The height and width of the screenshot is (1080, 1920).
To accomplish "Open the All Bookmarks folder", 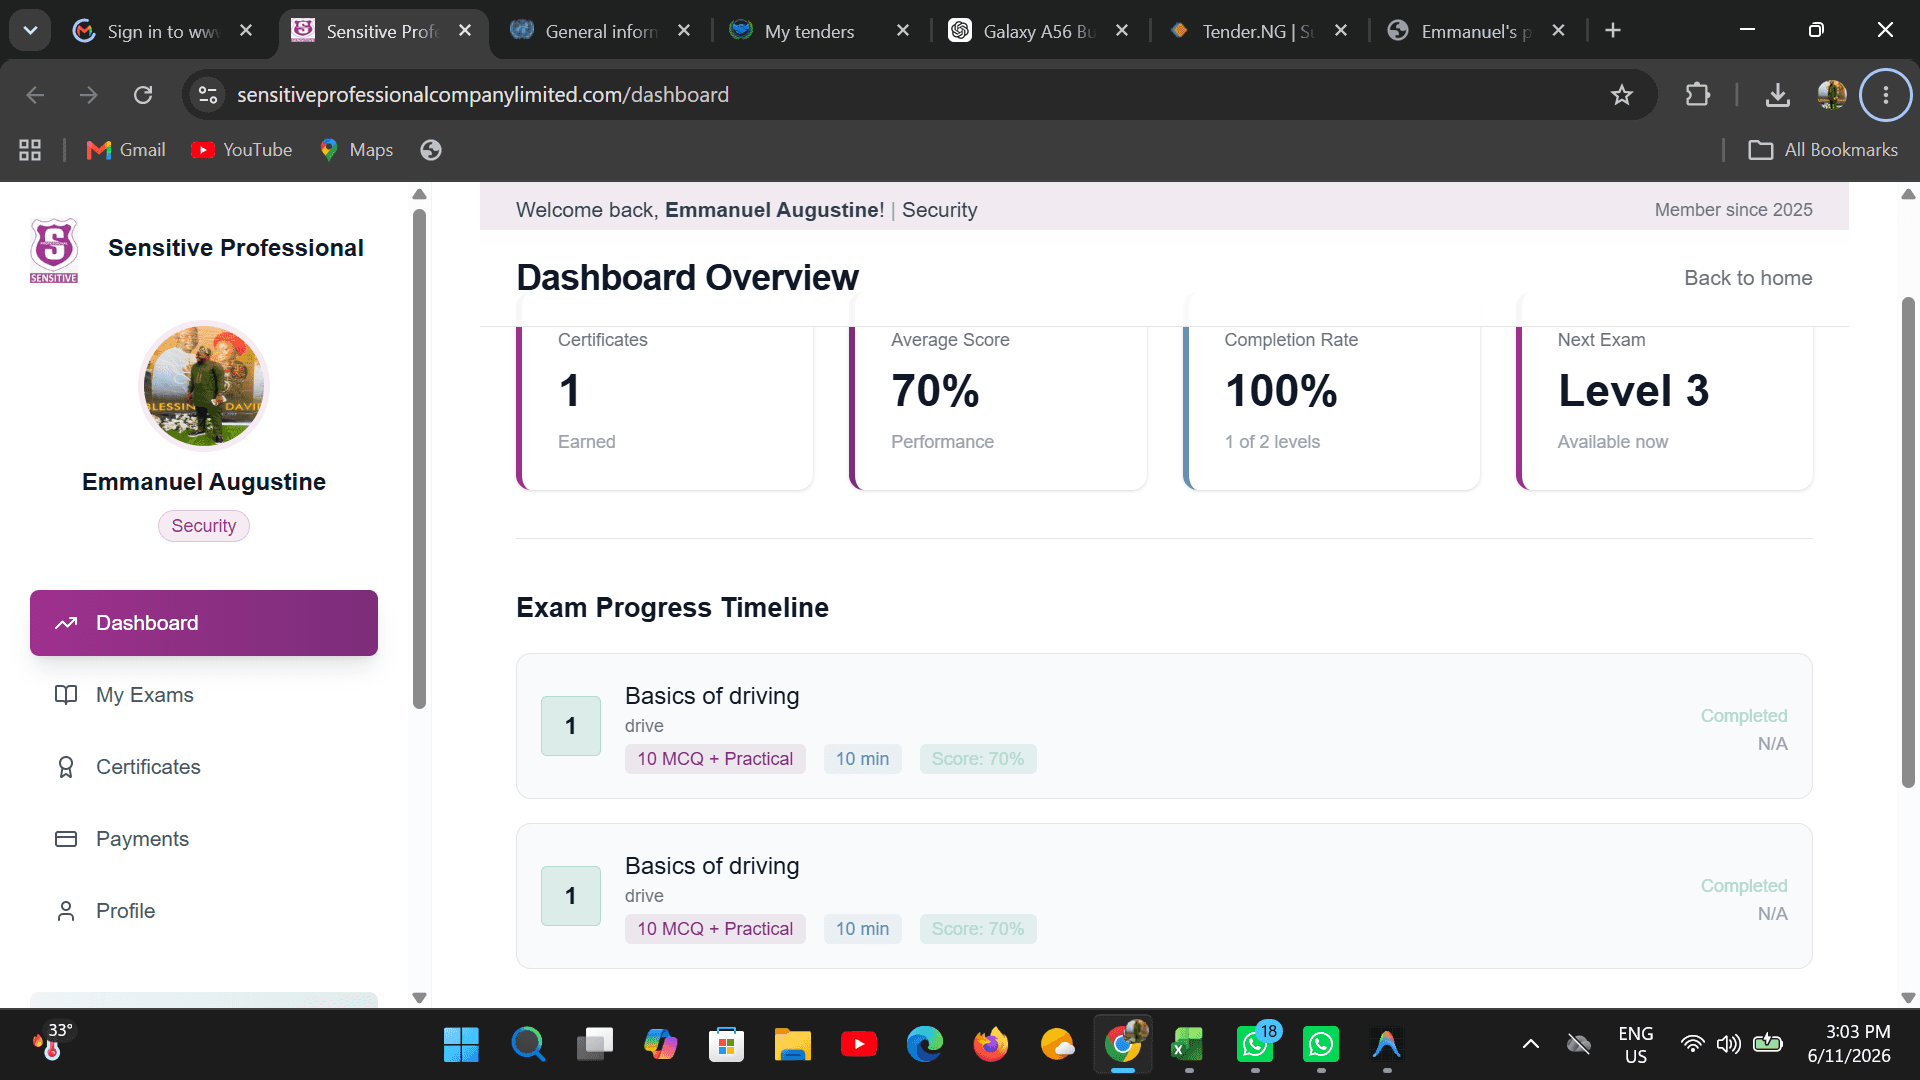I will 1823,150.
